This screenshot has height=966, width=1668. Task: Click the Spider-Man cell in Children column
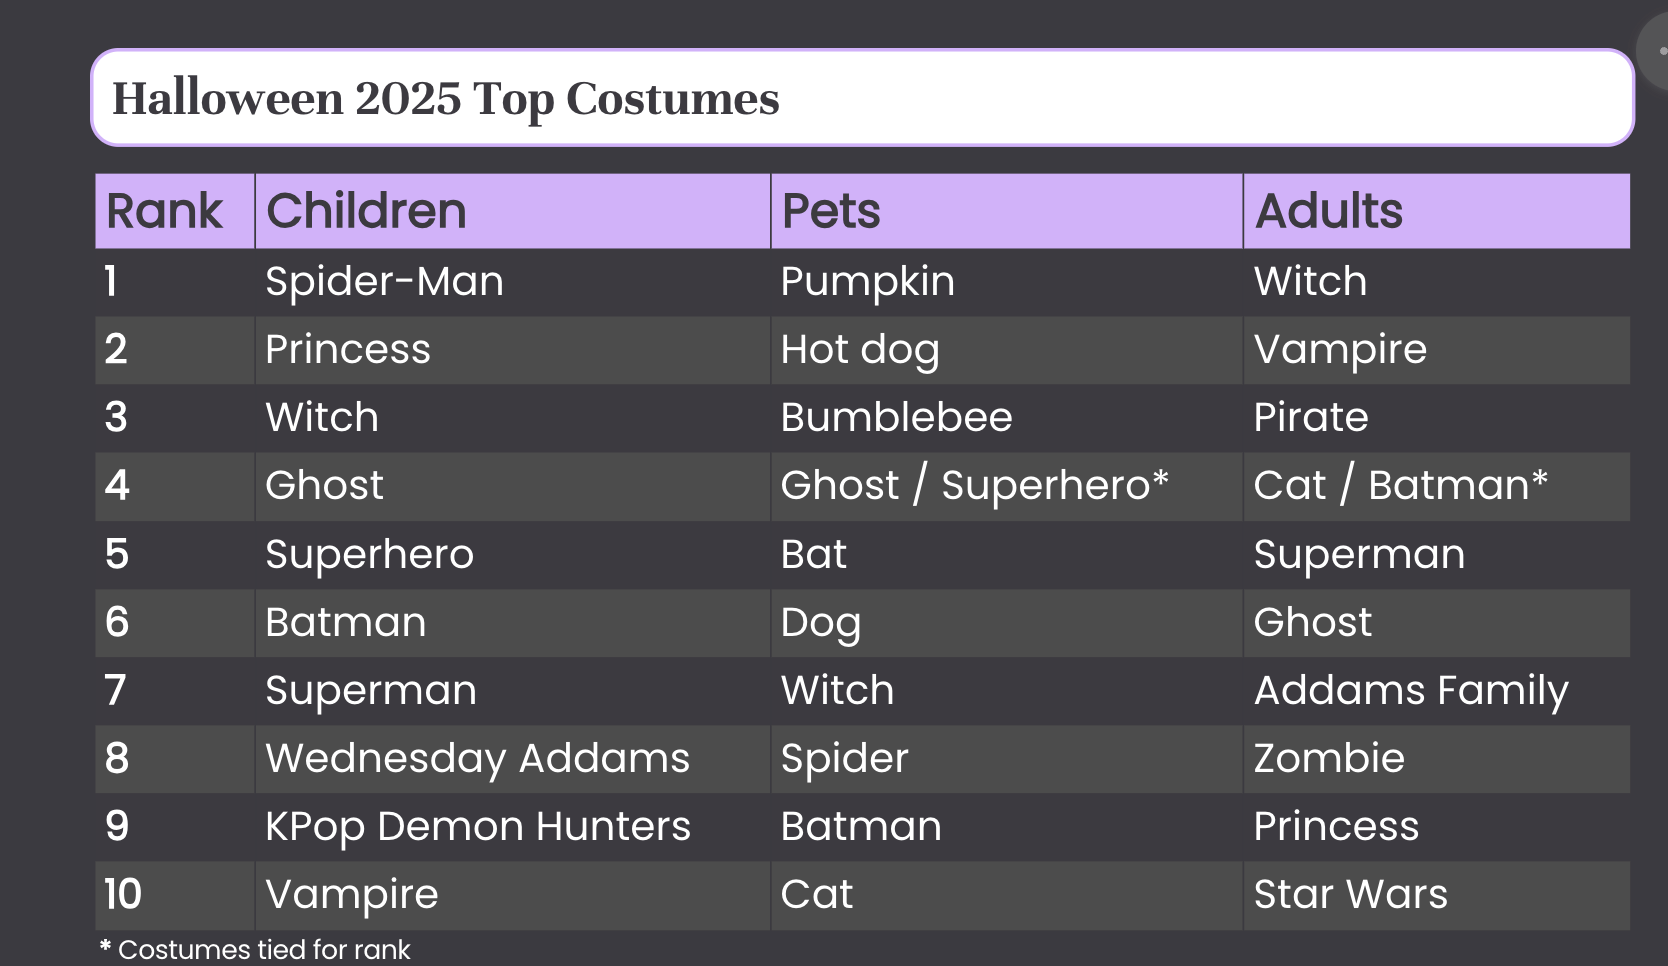[x=513, y=282]
